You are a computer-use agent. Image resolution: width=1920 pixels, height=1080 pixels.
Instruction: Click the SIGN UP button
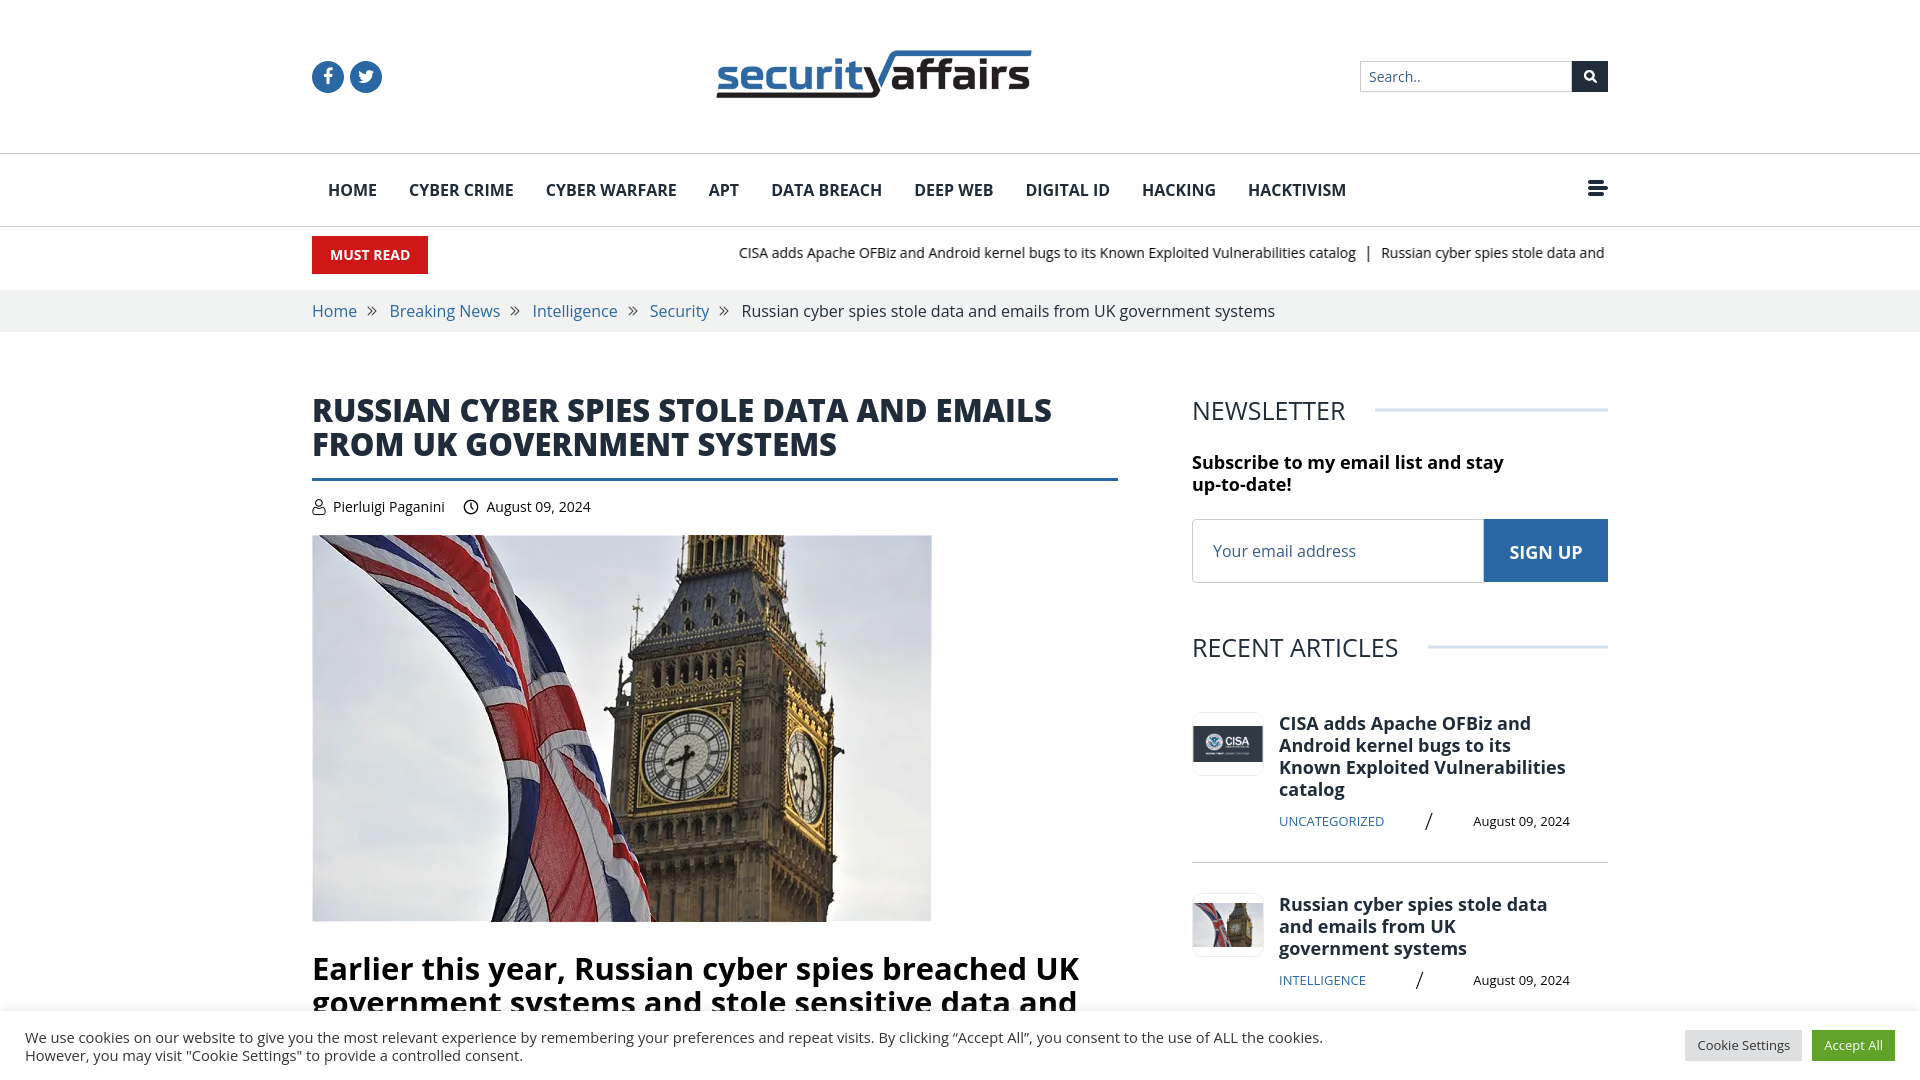(x=1545, y=551)
